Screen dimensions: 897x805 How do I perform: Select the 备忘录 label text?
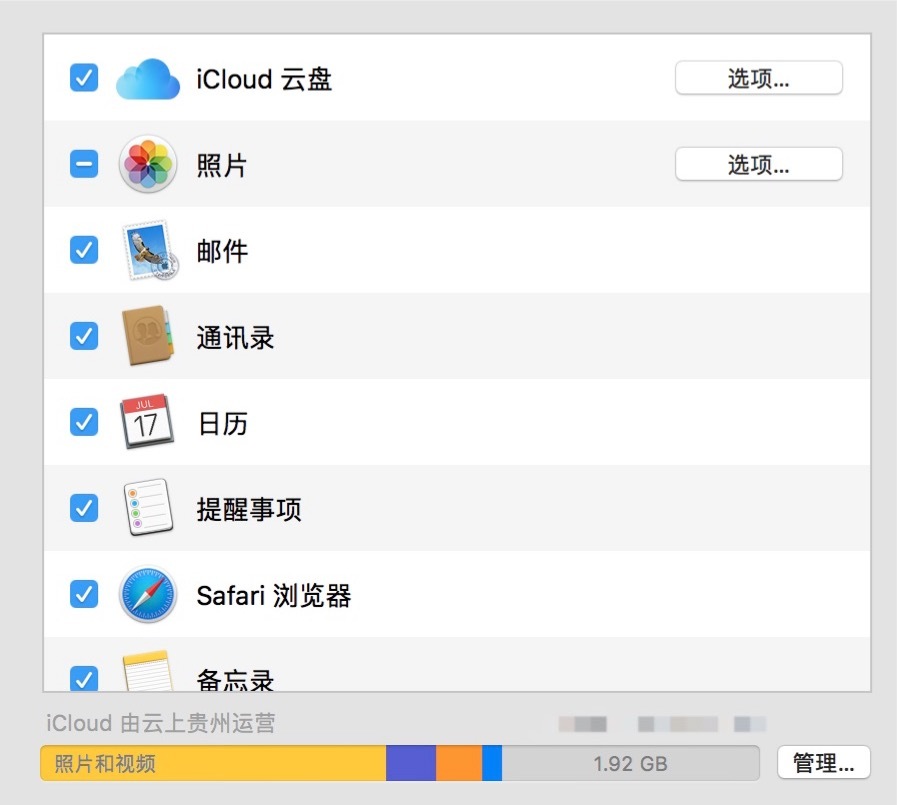(235, 679)
